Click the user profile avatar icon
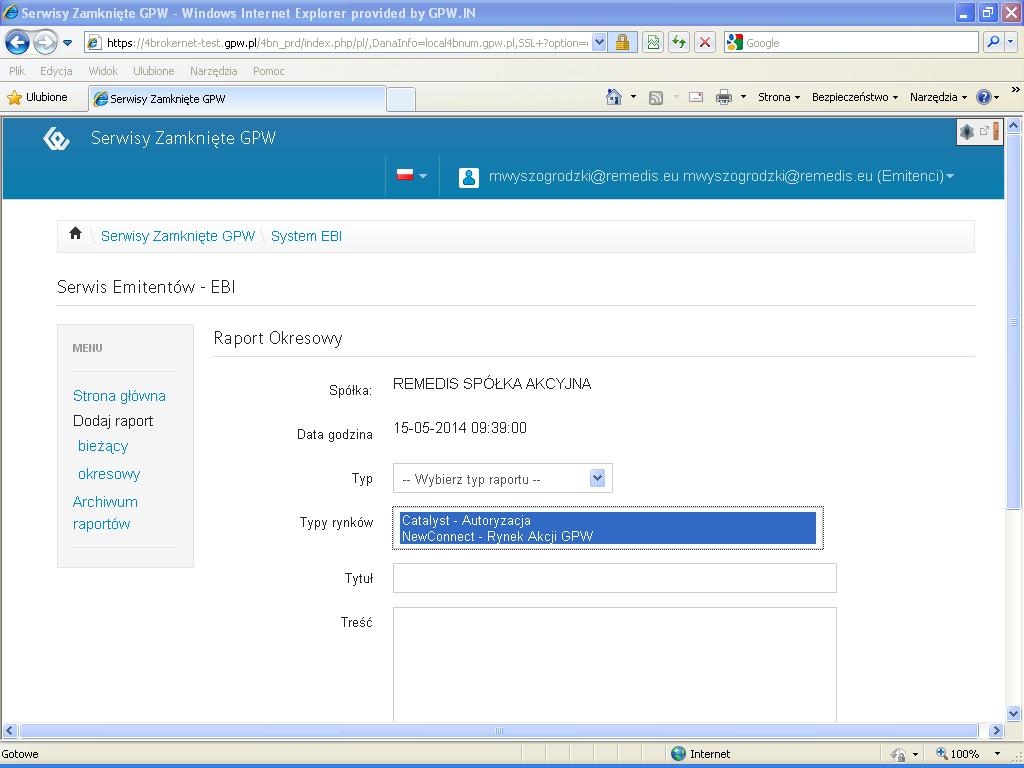This screenshot has width=1024, height=768. point(469,177)
